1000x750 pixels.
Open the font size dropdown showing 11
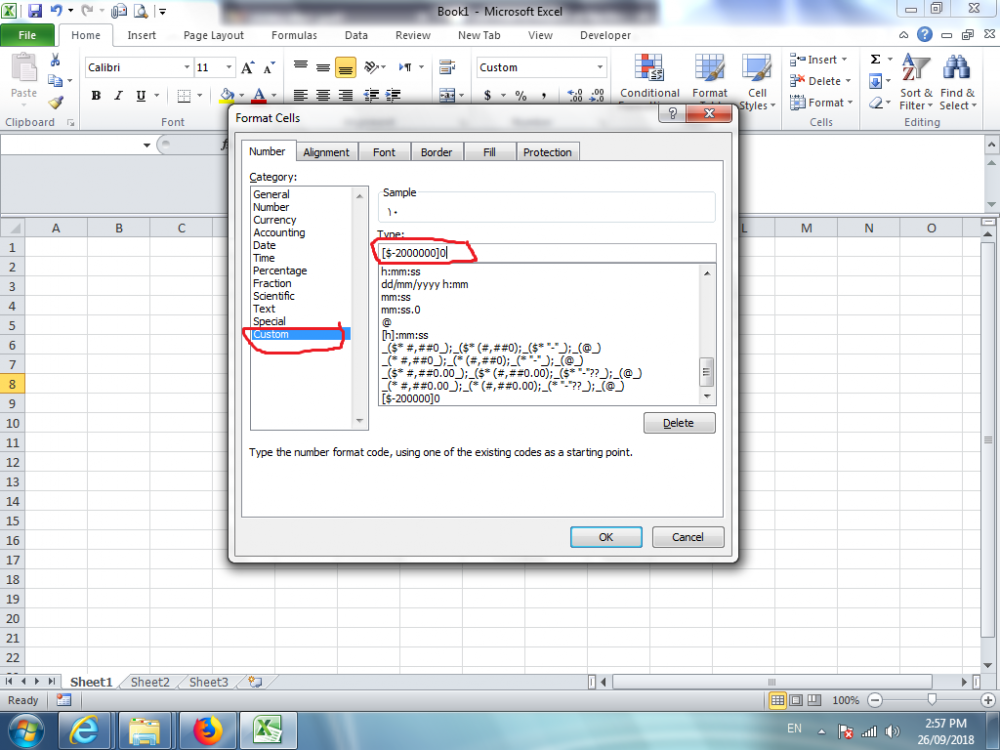click(x=229, y=67)
